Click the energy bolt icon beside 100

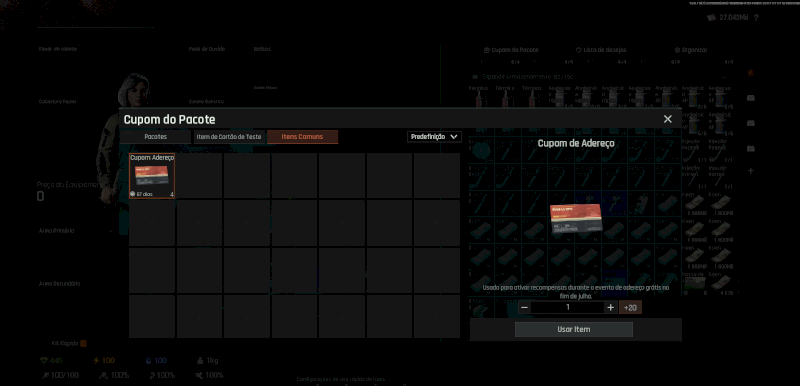(96, 361)
